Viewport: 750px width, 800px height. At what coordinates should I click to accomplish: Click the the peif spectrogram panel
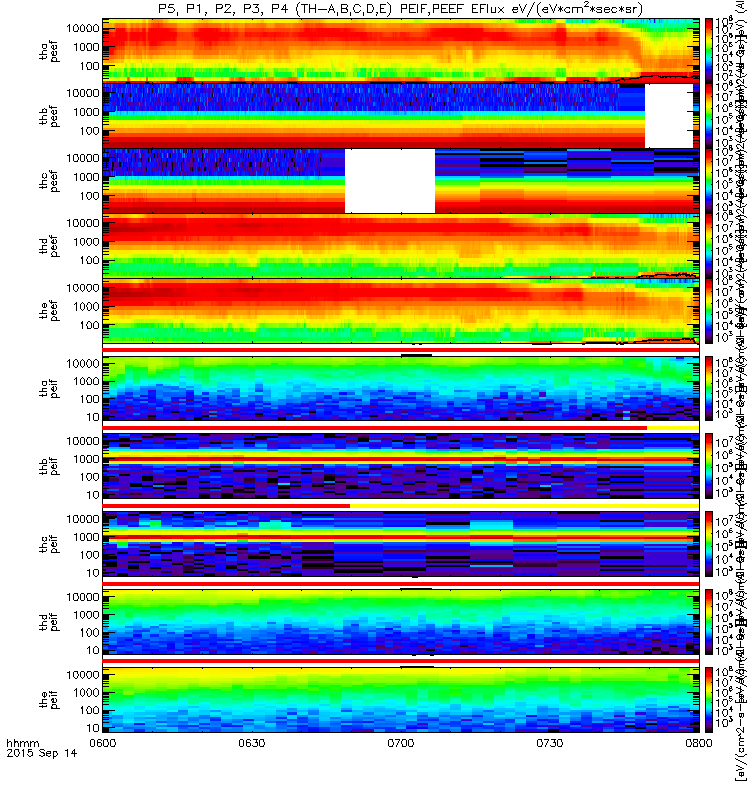401,699
